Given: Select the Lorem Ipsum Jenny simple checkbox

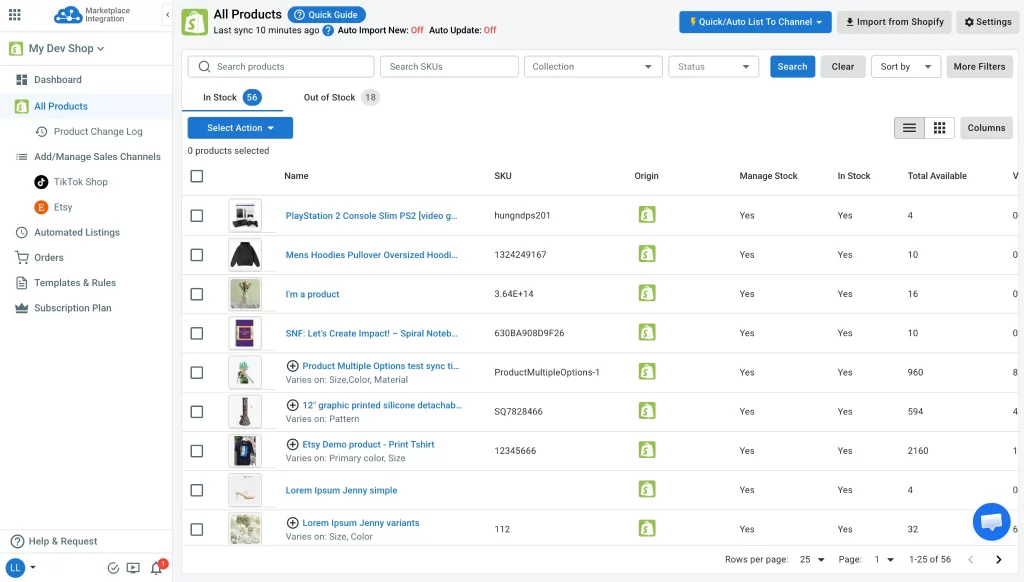Looking at the screenshot, I should [x=197, y=490].
